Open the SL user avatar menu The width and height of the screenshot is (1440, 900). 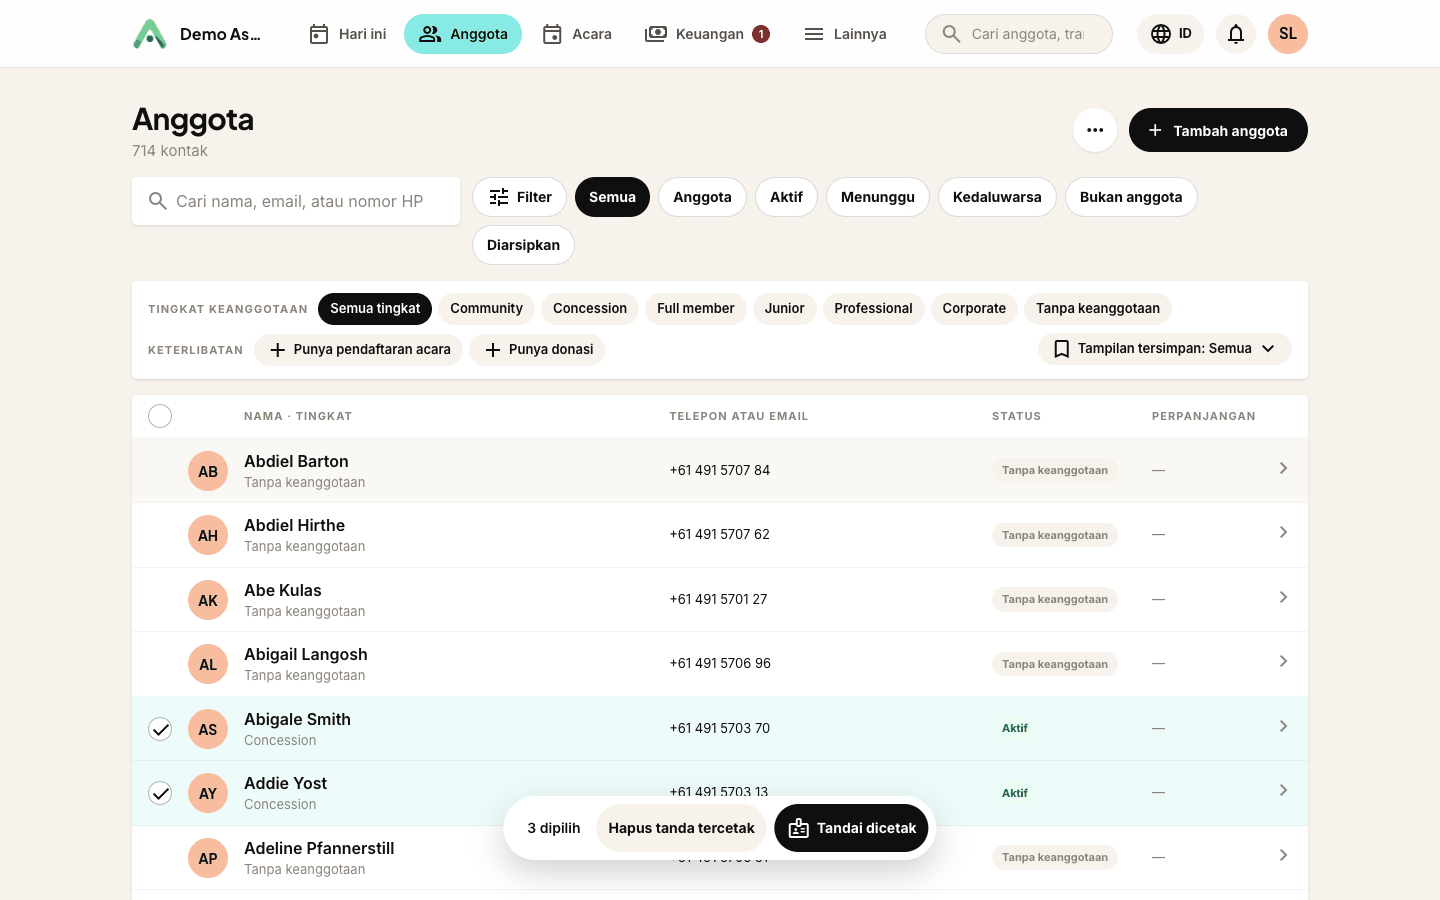[1288, 34]
